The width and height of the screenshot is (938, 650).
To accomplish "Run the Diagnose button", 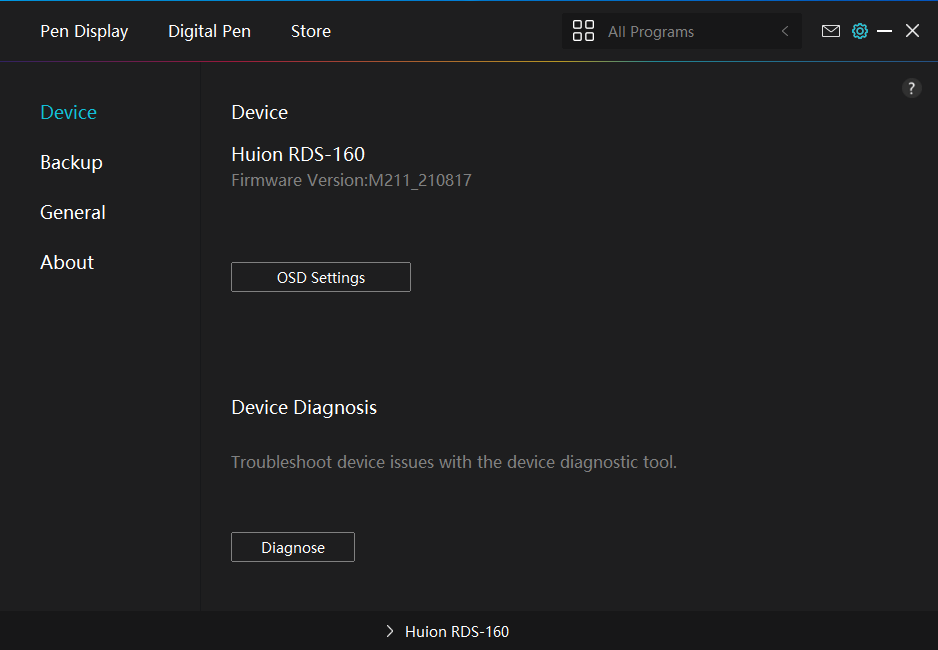I will (292, 547).
